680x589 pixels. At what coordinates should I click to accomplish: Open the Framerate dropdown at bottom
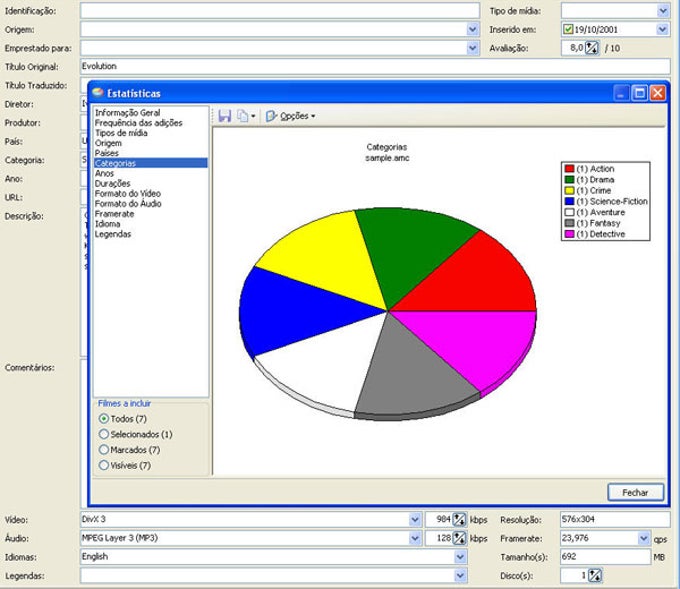[644, 538]
